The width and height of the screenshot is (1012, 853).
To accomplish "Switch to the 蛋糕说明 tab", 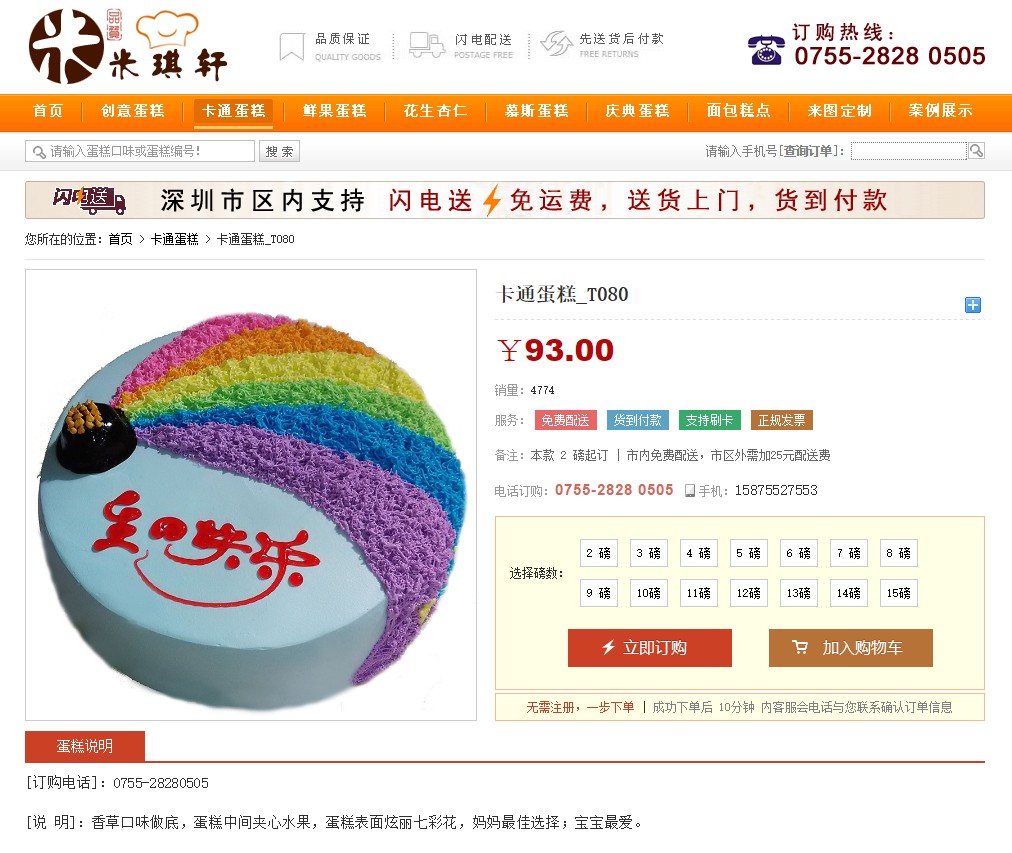I will 85,747.
